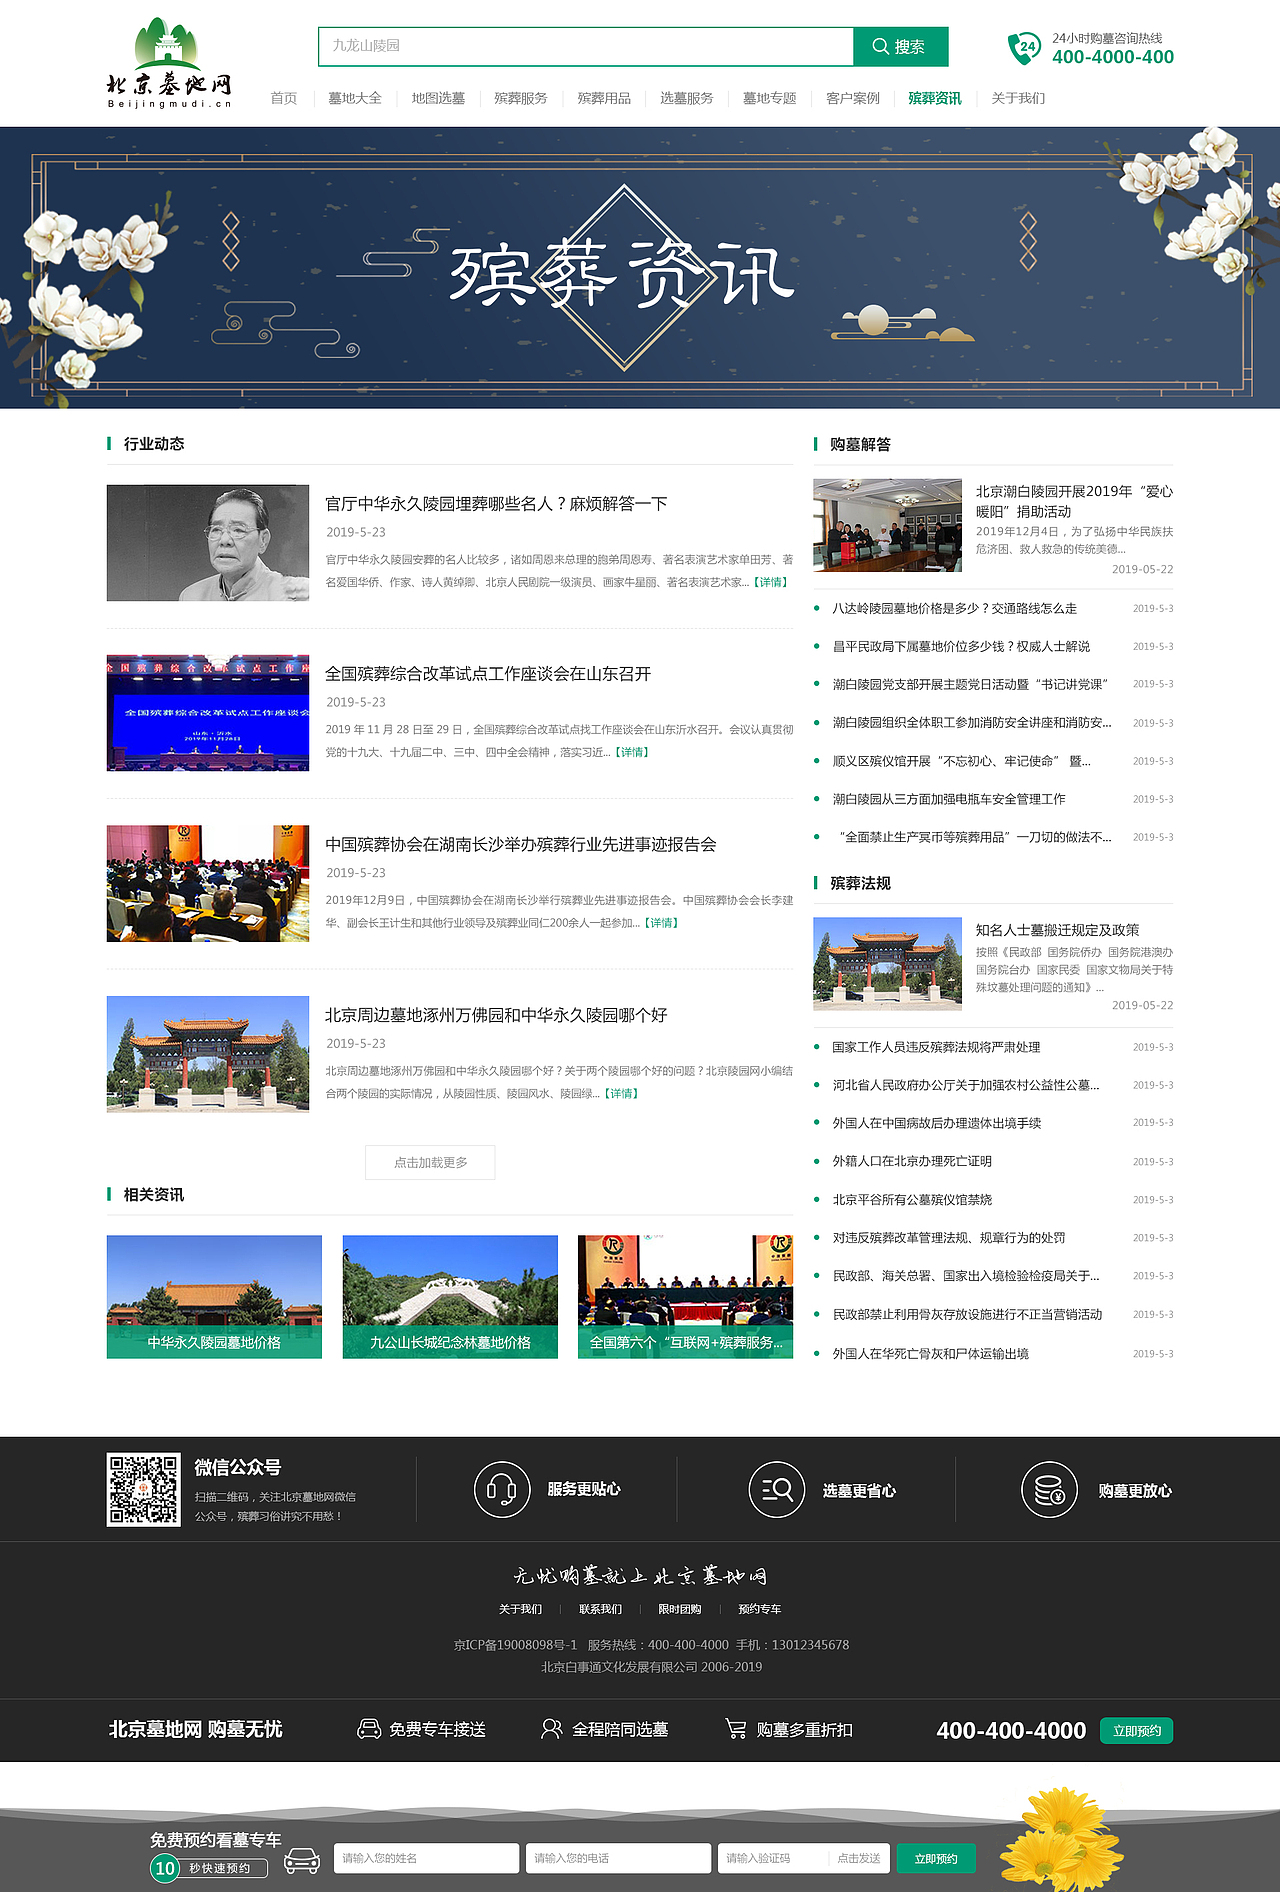Open the 殡葬用品 menu item
Screen dimensions: 1280x1892
tap(604, 98)
